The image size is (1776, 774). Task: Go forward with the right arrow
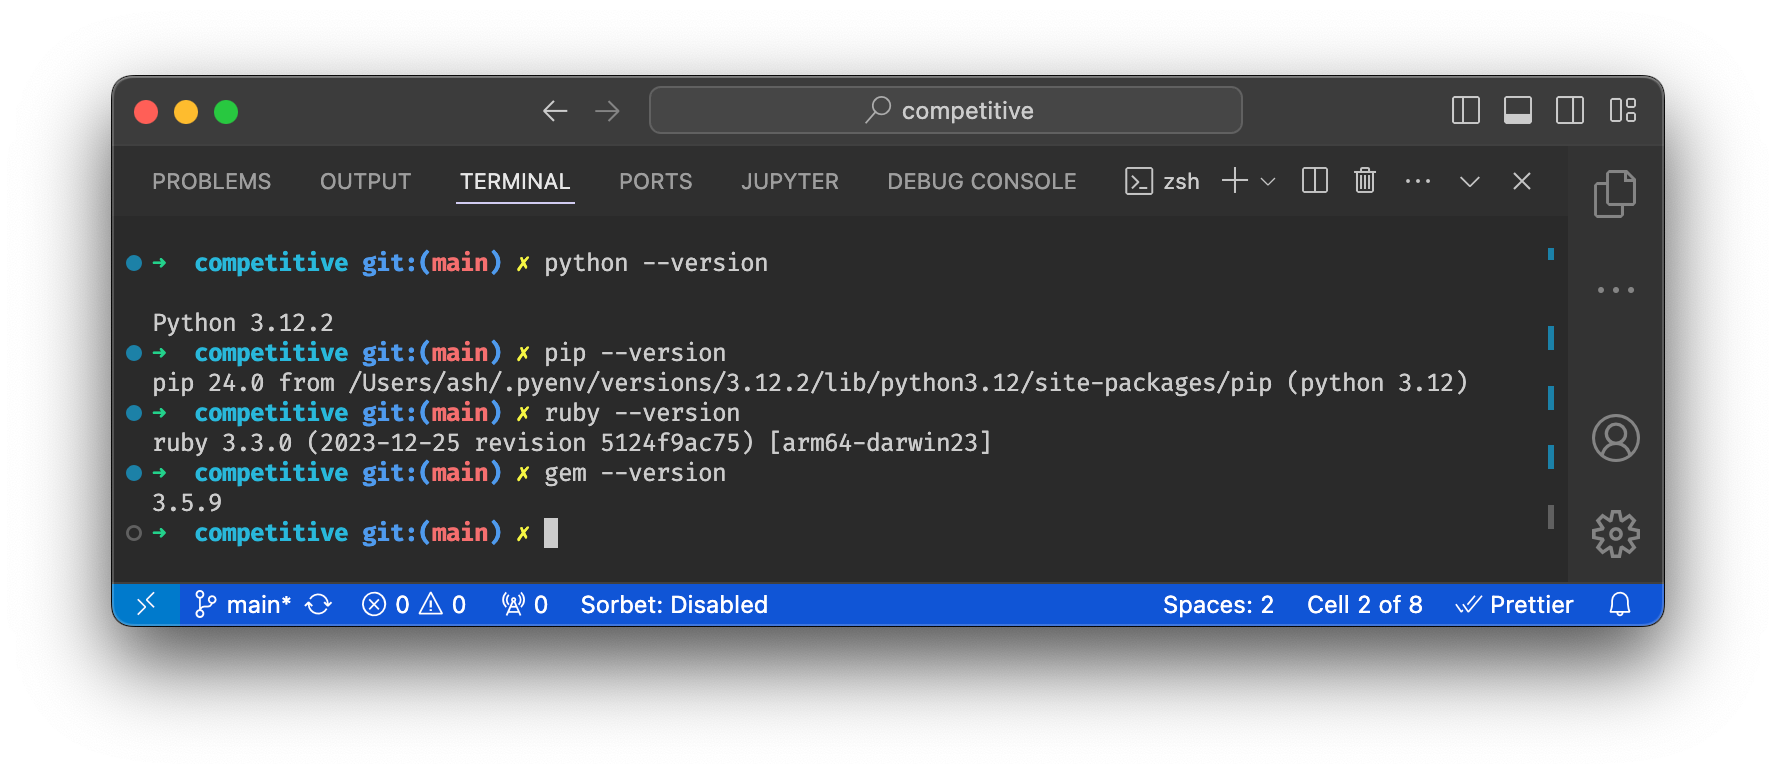tap(607, 111)
